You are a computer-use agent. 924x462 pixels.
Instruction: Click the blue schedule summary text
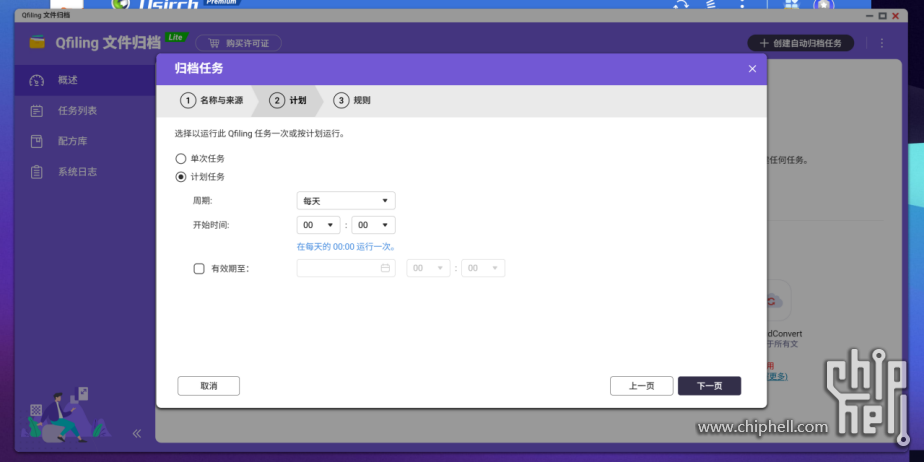pos(346,246)
